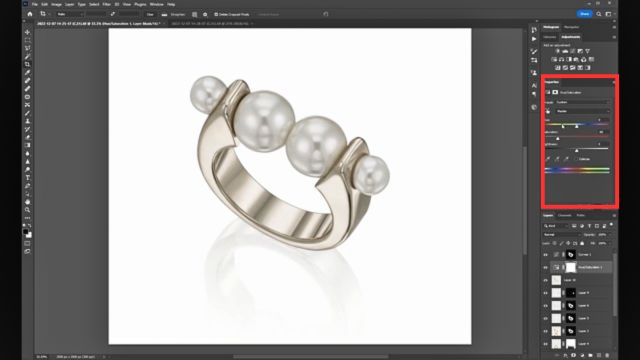The width and height of the screenshot is (640, 360).
Task: Open crop overlay options grid icon
Action: pos(195,14)
